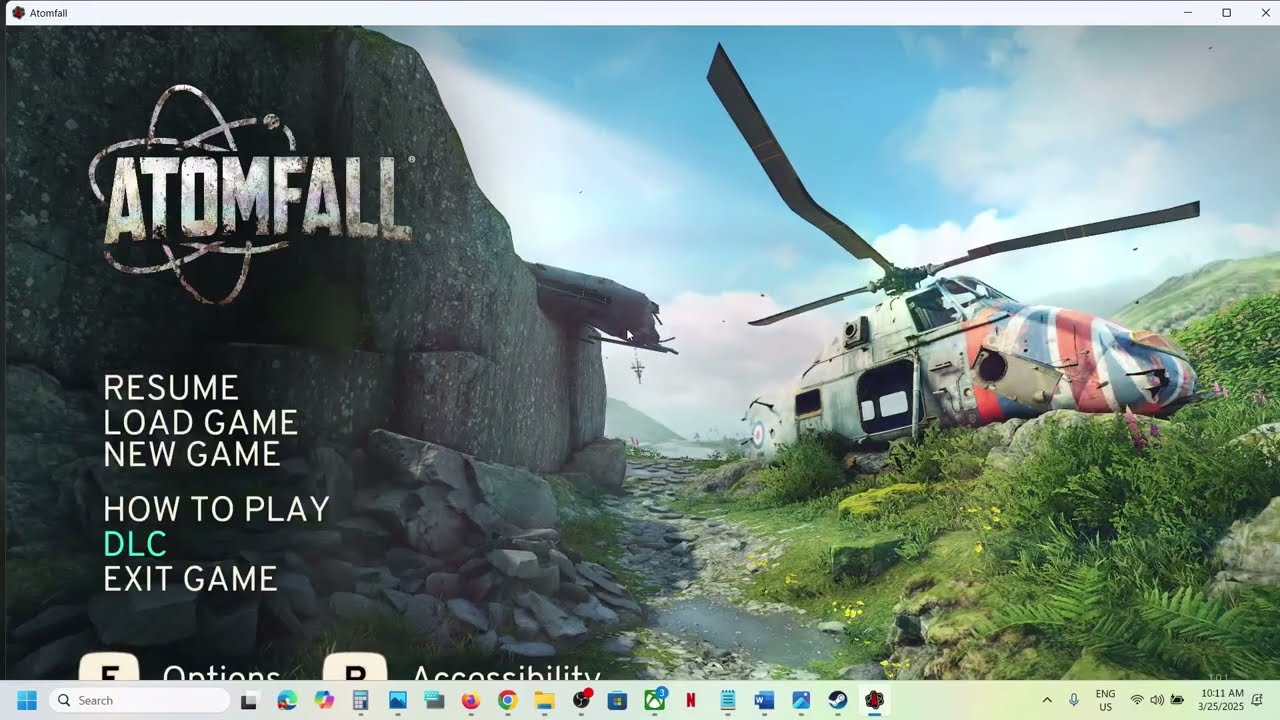Open the notifications bell icon
Viewport: 1280px width, 720px height.
click(x=1256, y=700)
